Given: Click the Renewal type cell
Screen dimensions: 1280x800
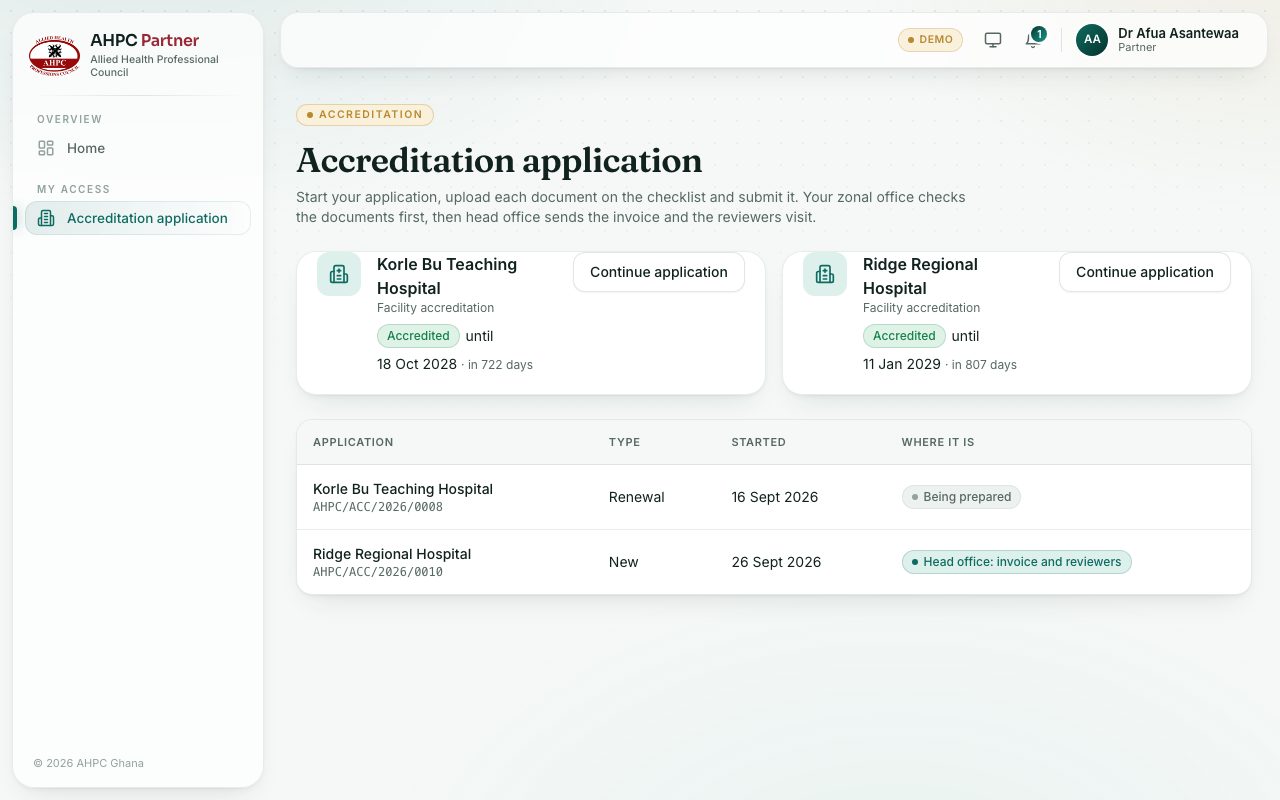Looking at the screenshot, I should pyautogui.click(x=637, y=497).
